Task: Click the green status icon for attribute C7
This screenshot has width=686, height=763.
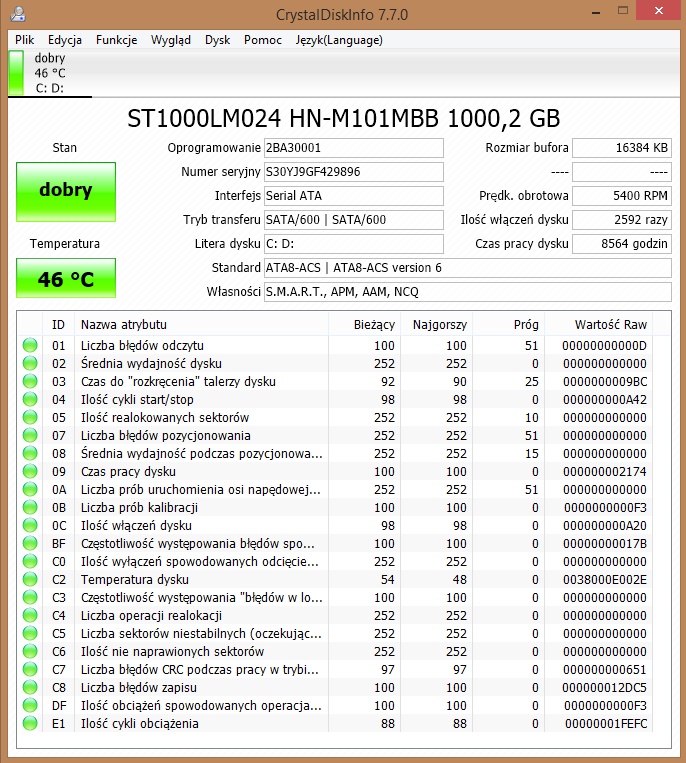Action: pyautogui.click(x=30, y=670)
